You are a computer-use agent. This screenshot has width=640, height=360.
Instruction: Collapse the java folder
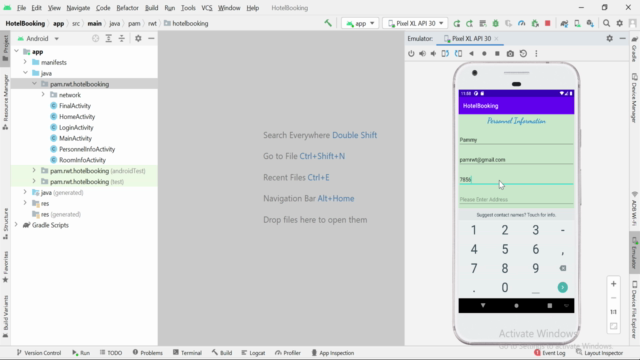point(25,73)
